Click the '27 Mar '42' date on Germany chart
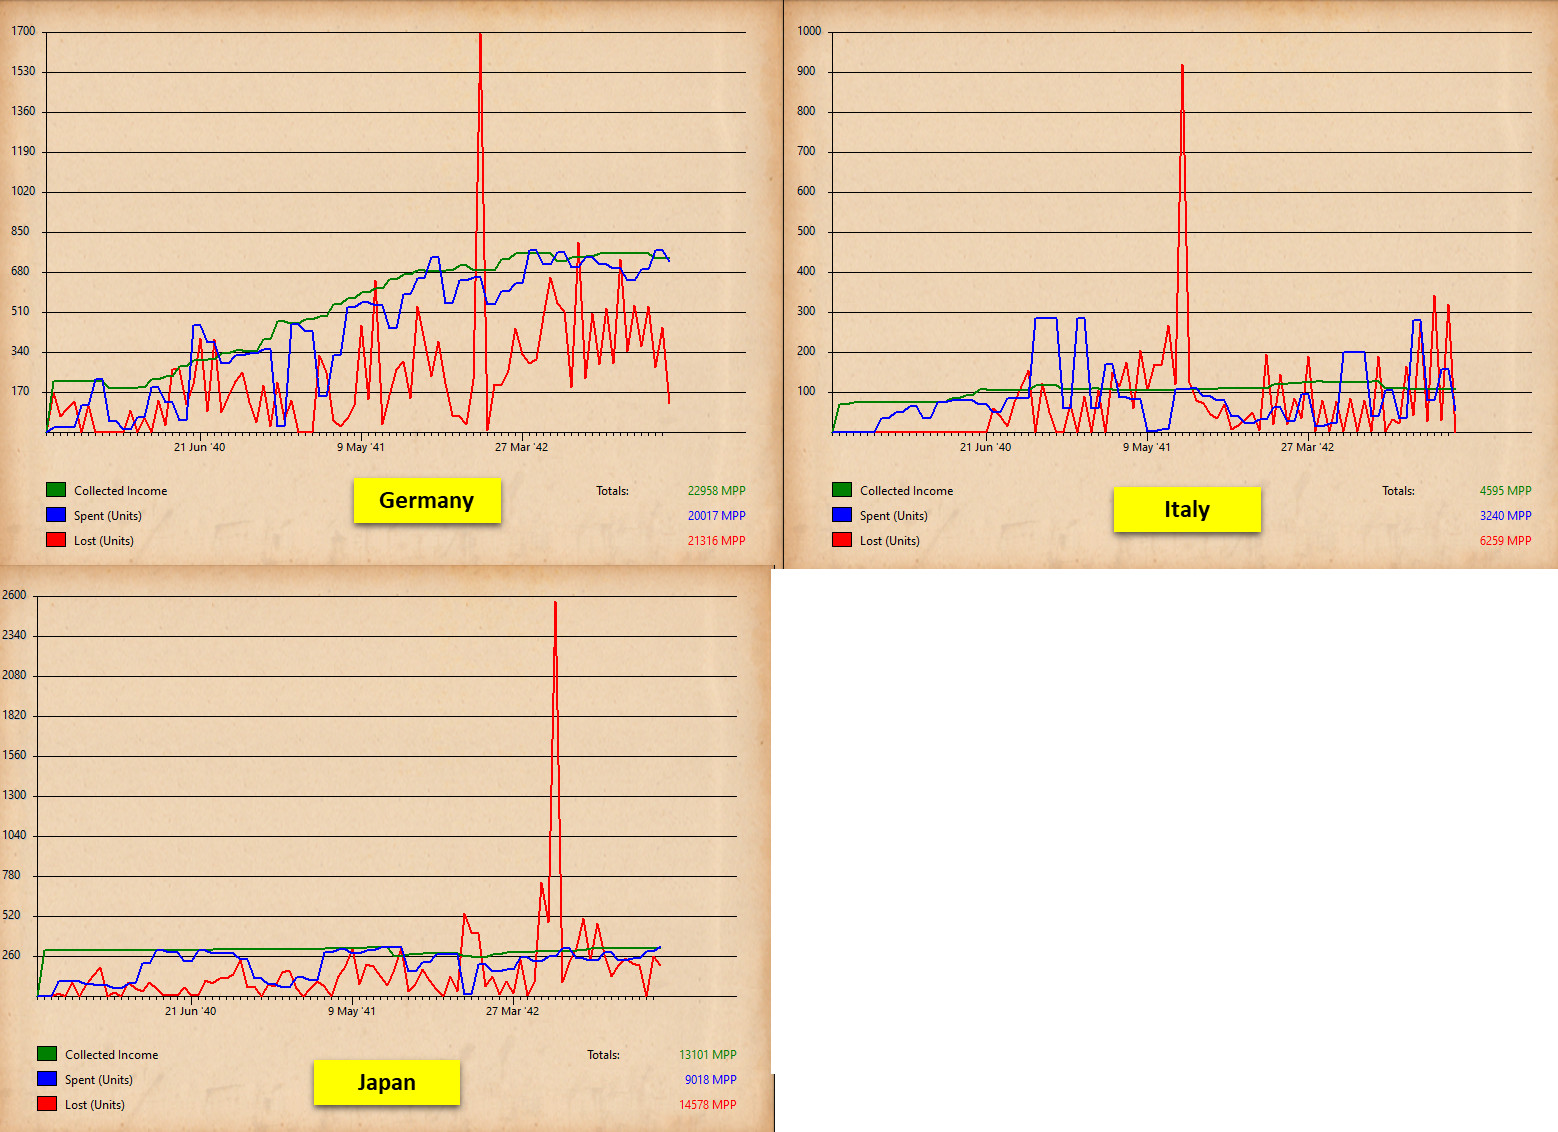Screen dimensions: 1558x1132 522,447
